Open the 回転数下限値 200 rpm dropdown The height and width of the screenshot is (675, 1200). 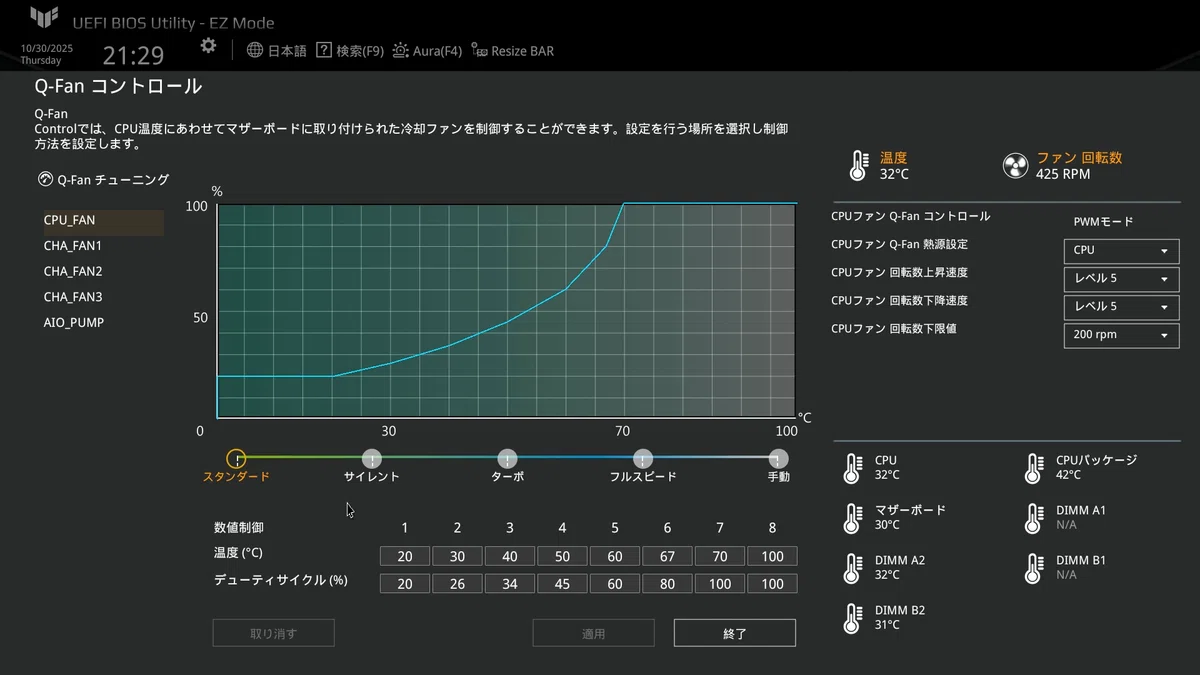pos(1121,335)
